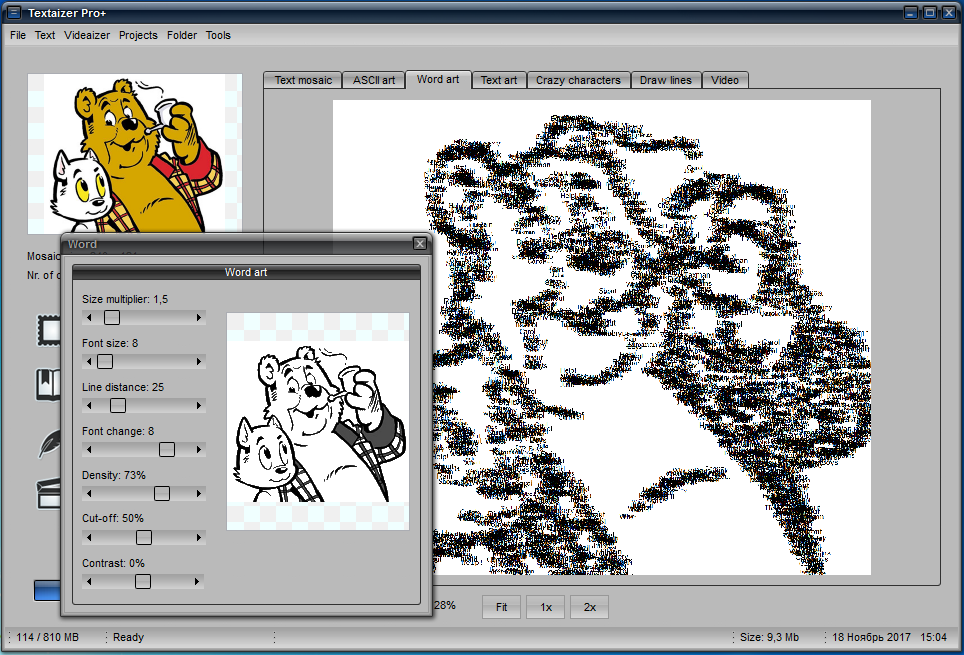Click the 'Contrast: 0%' label
Image resolution: width=964 pixels, height=655 pixels.
[113, 563]
